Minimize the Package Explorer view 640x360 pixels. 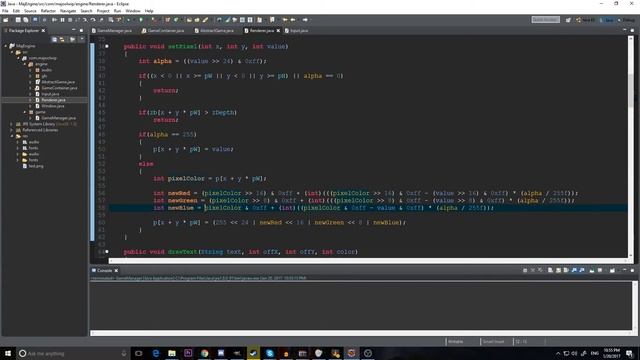pos(73,30)
